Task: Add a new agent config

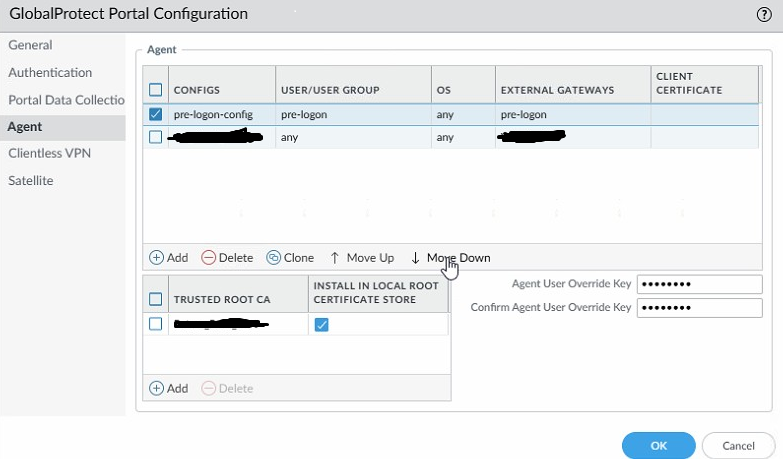Action: [169, 258]
